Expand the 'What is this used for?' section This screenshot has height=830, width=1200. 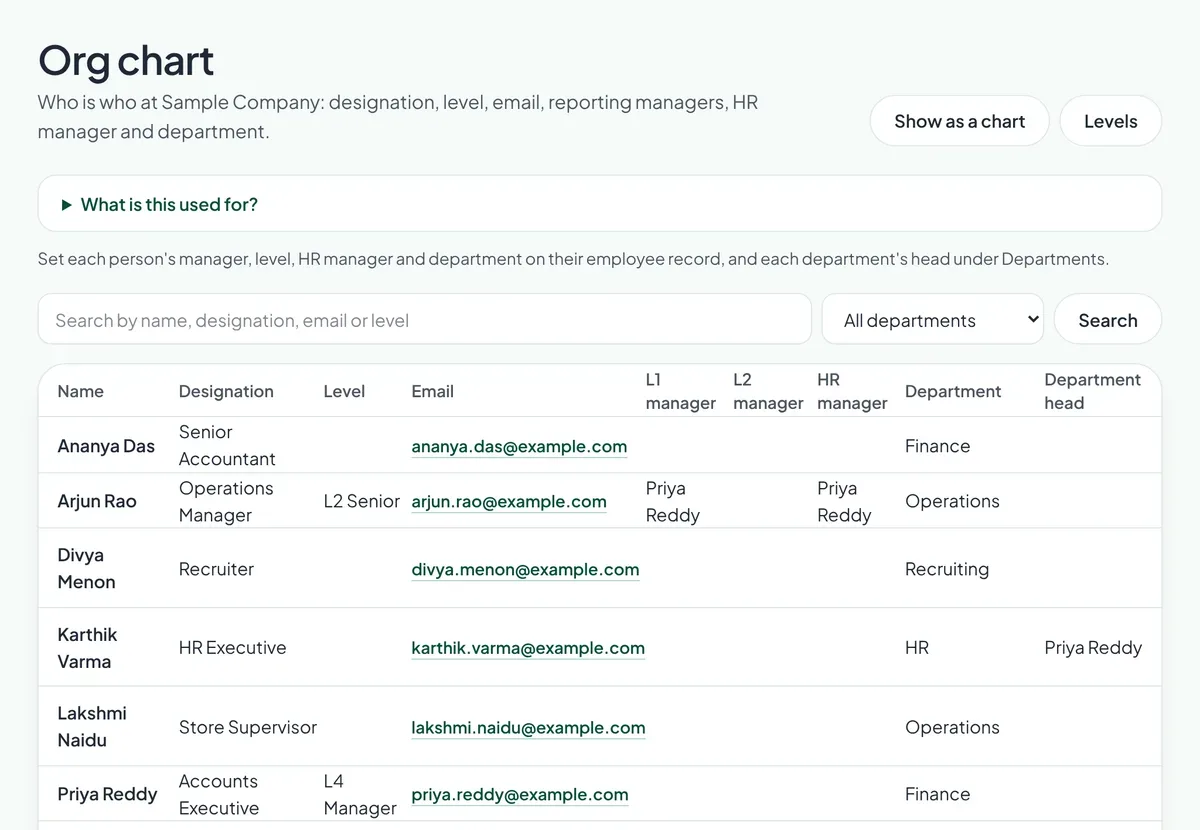pos(600,204)
